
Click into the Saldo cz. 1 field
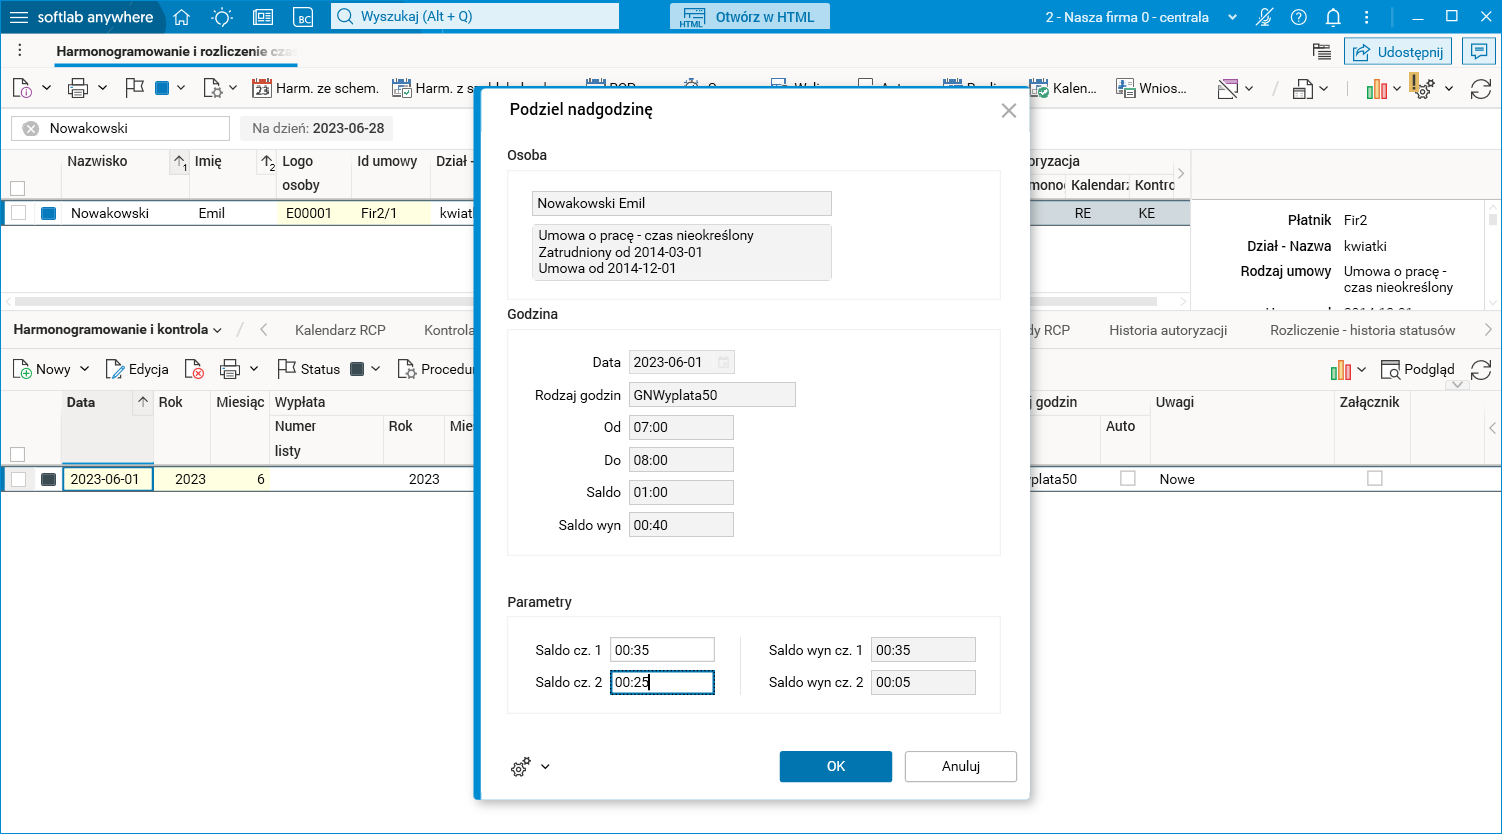click(x=662, y=650)
